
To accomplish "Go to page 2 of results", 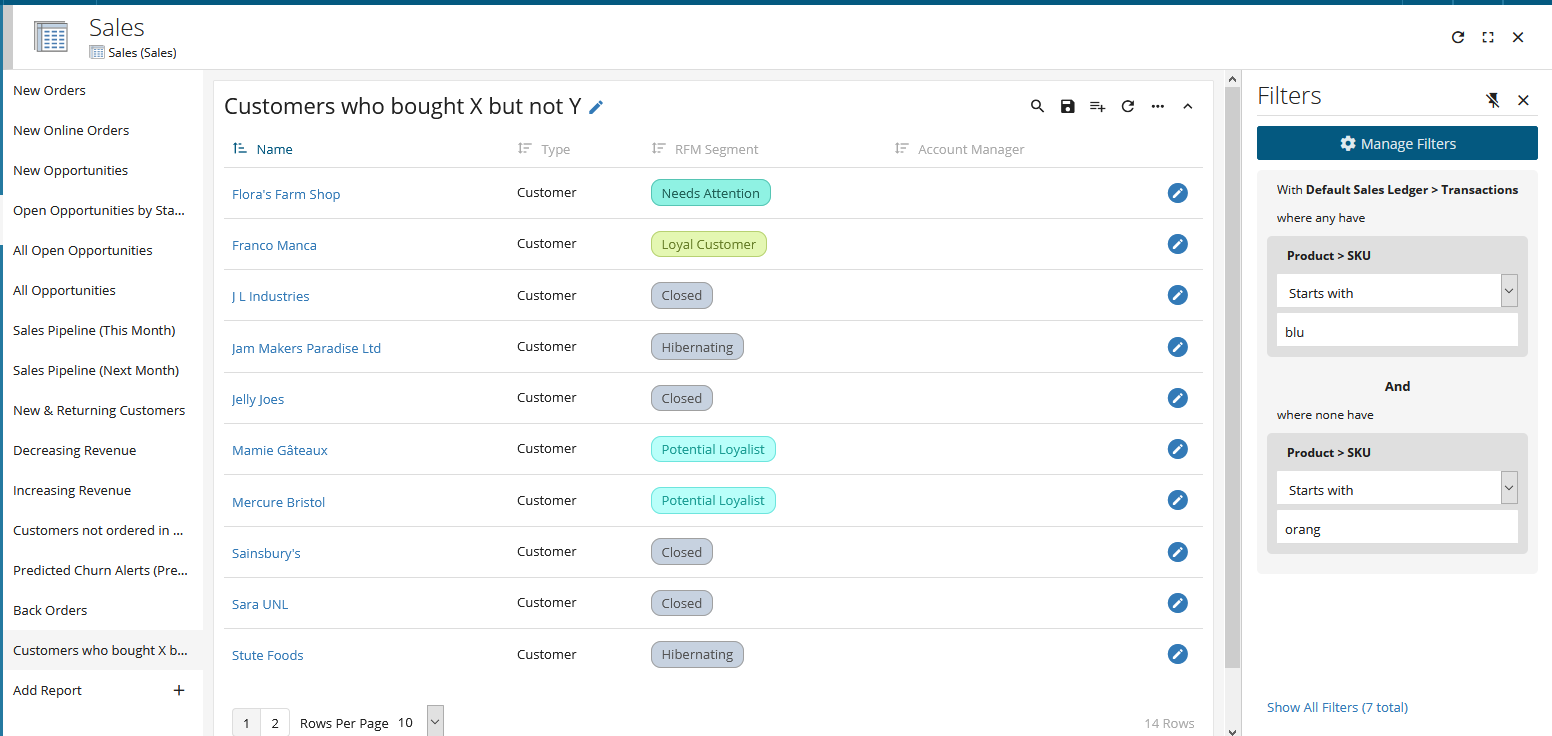I will (x=275, y=721).
